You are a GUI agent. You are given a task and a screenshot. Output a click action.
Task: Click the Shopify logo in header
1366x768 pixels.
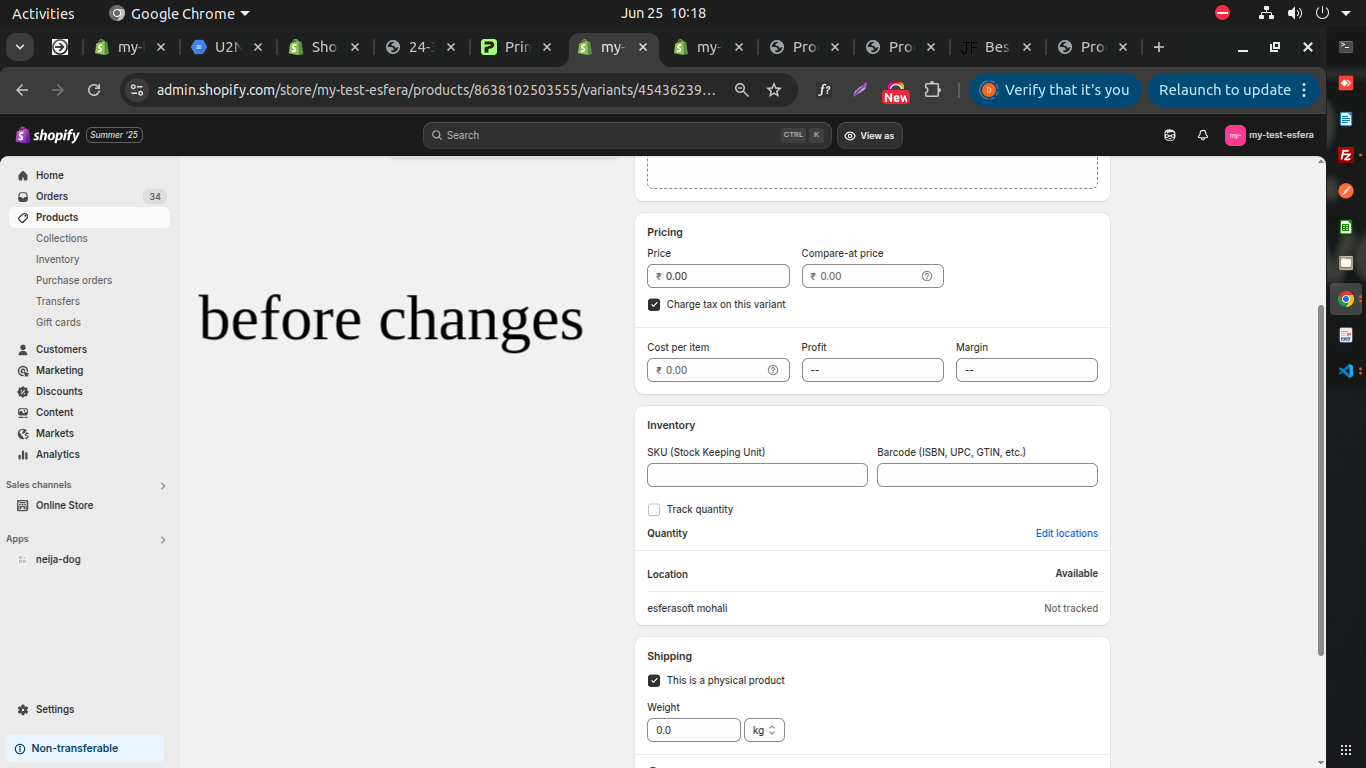coord(47,135)
